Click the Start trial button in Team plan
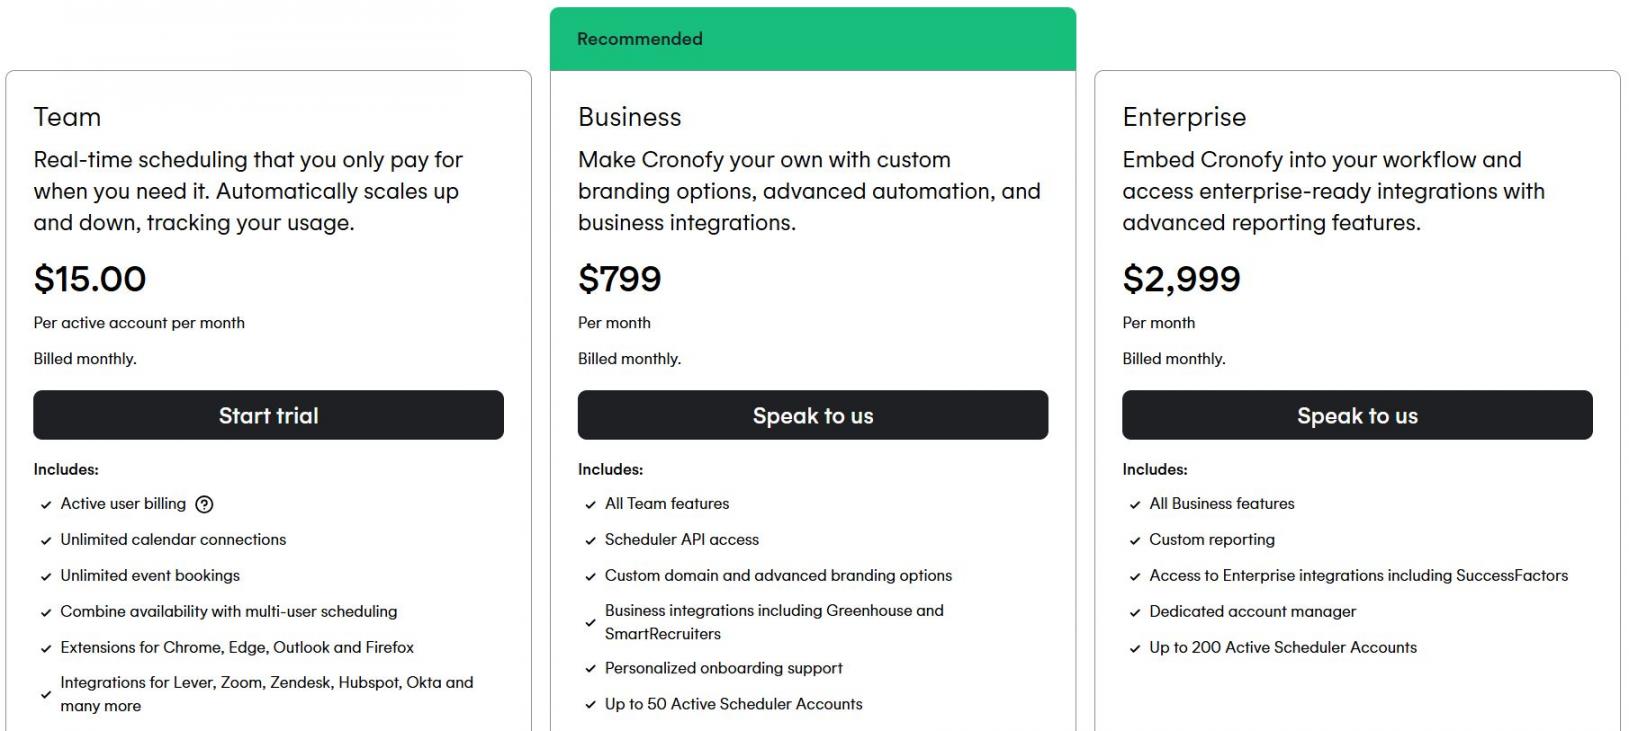Viewport: 1629px width, 731px height. (x=268, y=415)
